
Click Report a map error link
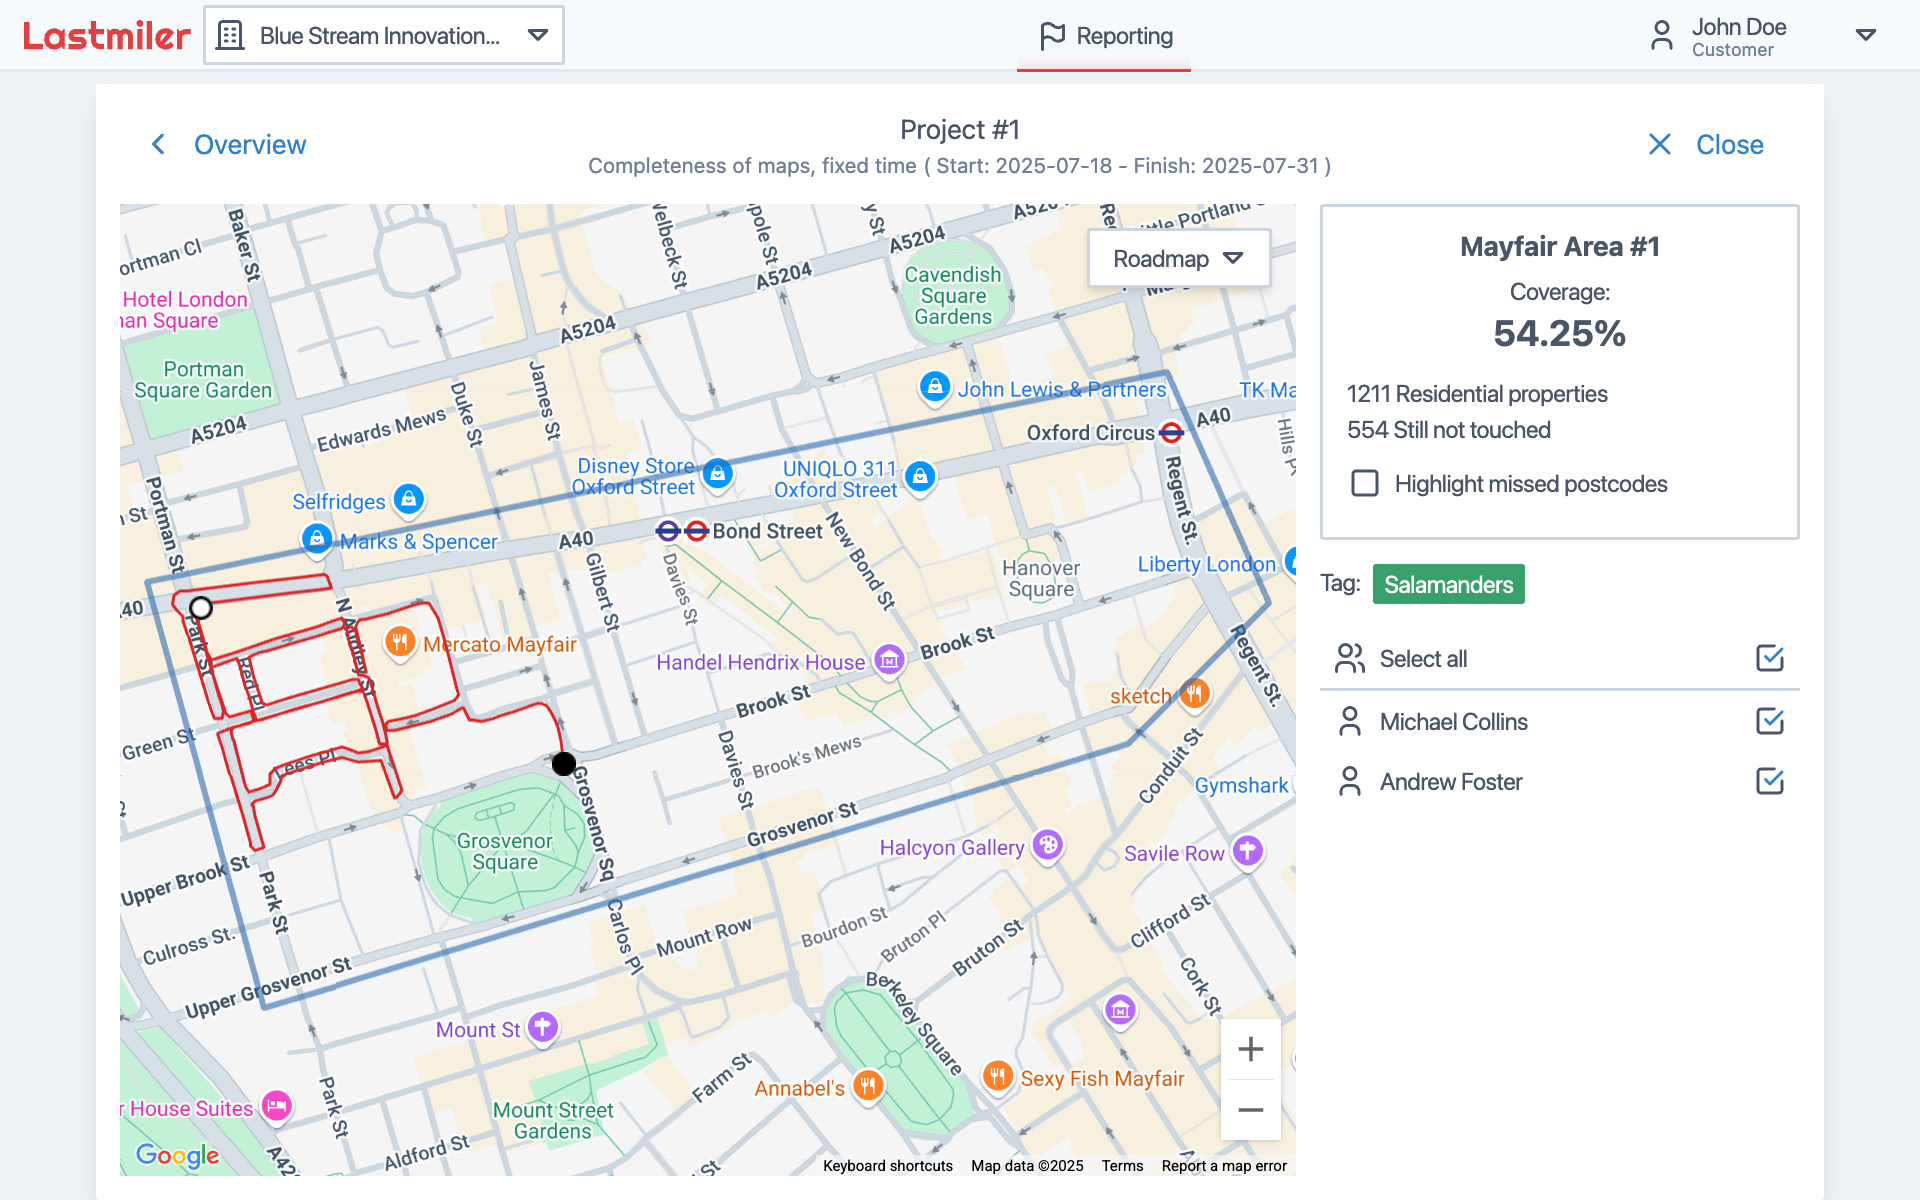point(1224,1166)
